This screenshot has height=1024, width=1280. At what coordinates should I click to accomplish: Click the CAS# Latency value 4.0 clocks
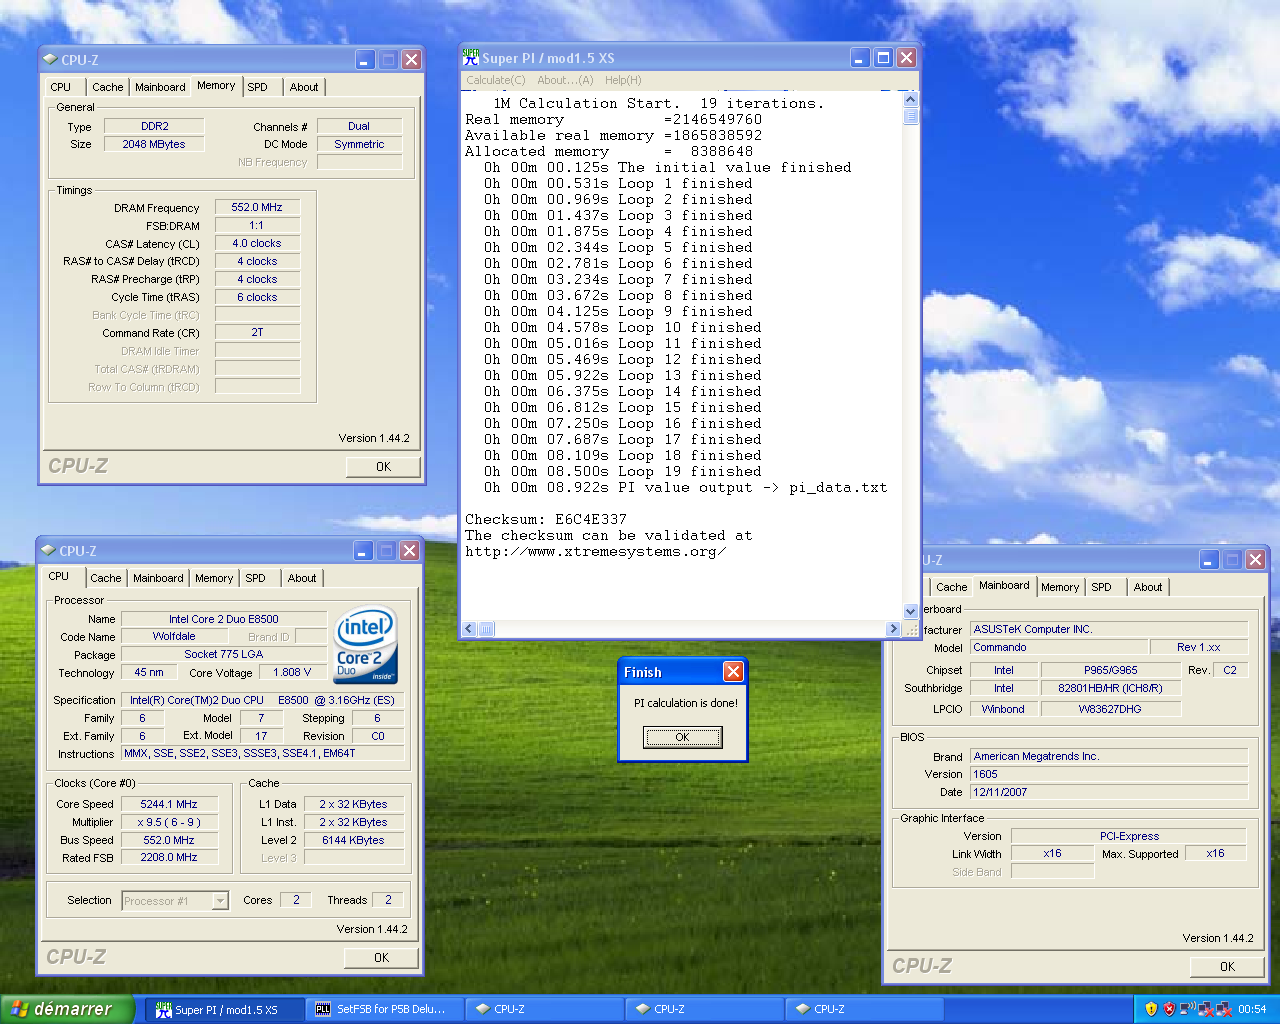[257, 244]
